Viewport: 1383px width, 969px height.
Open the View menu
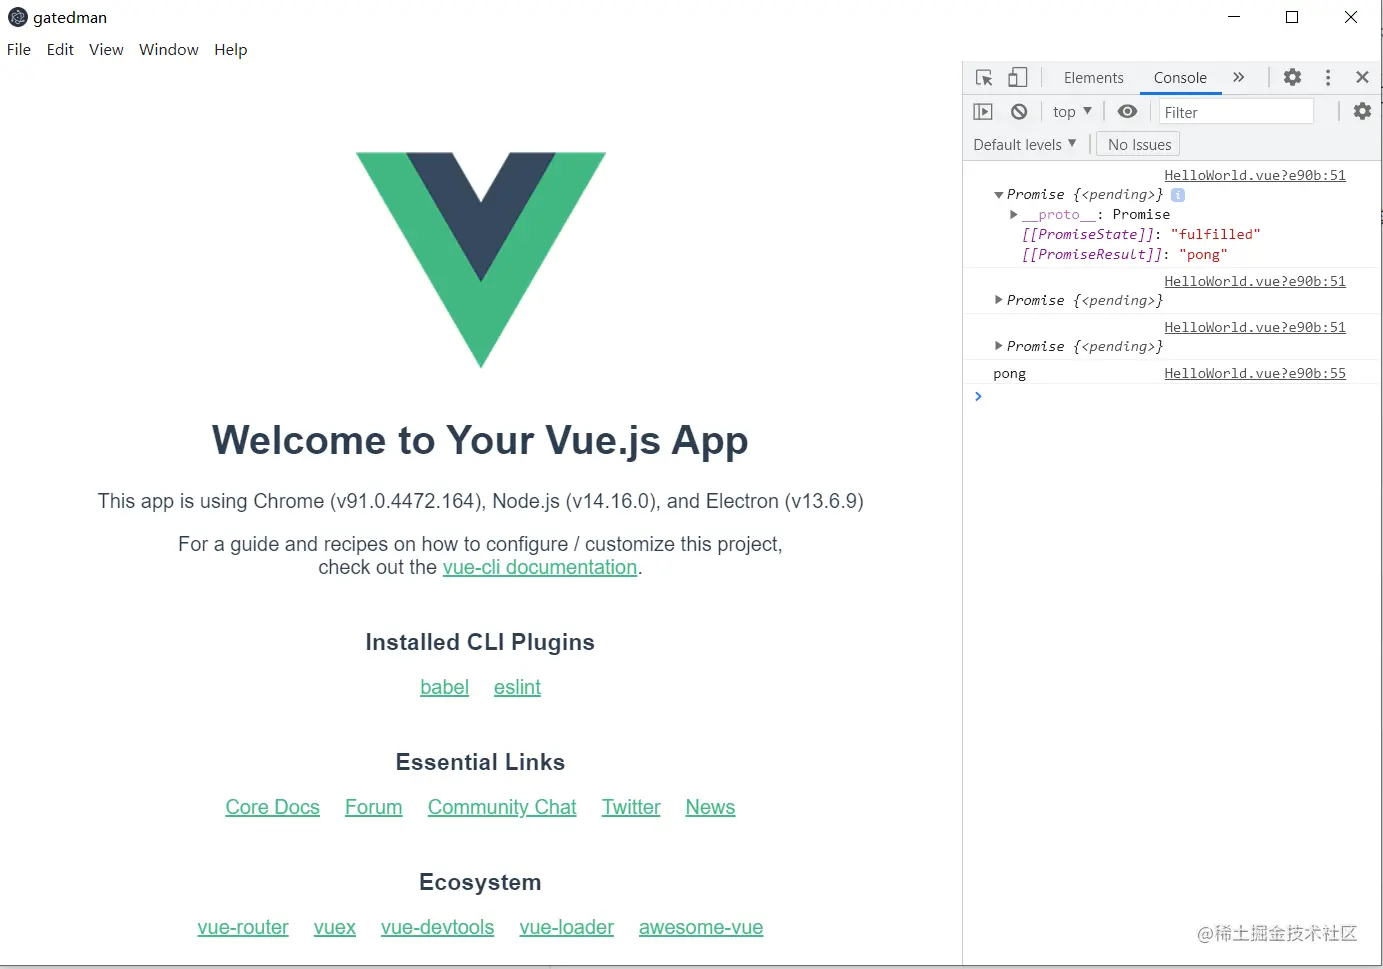[106, 49]
